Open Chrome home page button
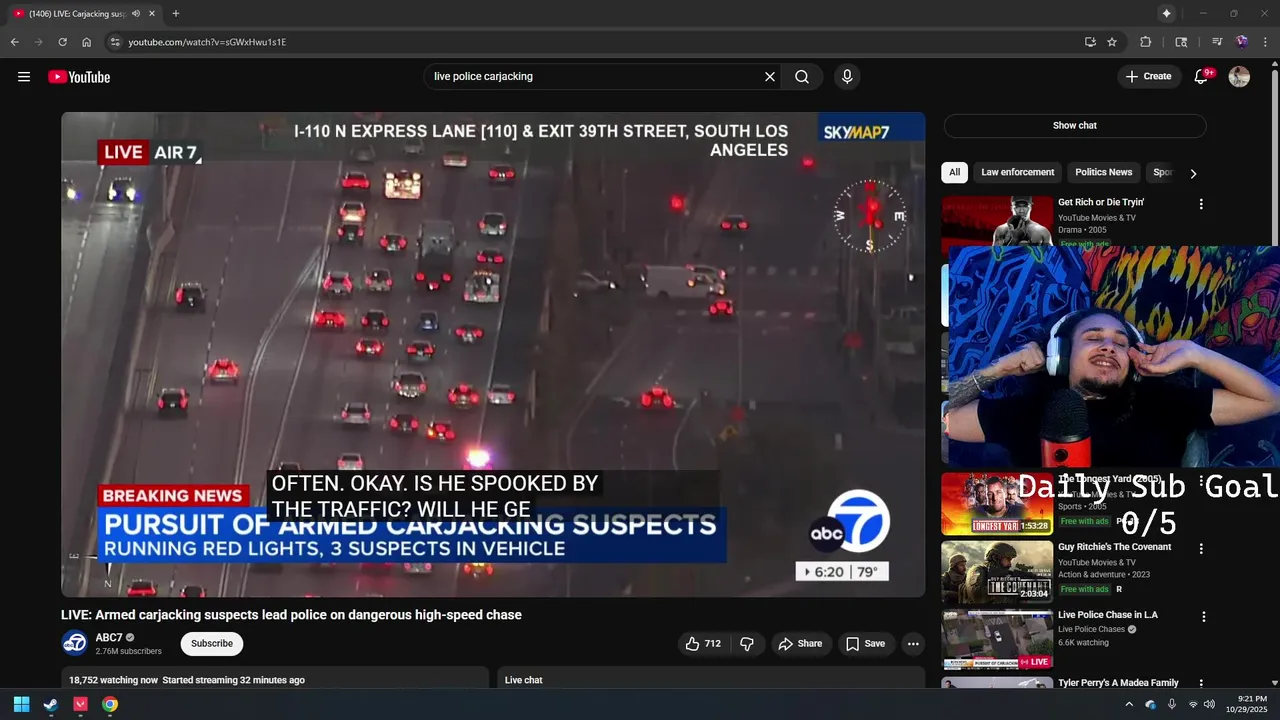1280x720 pixels. (x=86, y=42)
